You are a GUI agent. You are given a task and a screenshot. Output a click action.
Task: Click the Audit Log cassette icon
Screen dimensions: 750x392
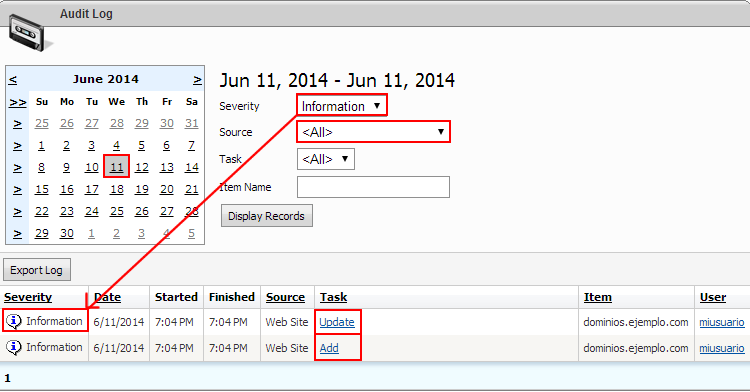pos(30,33)
